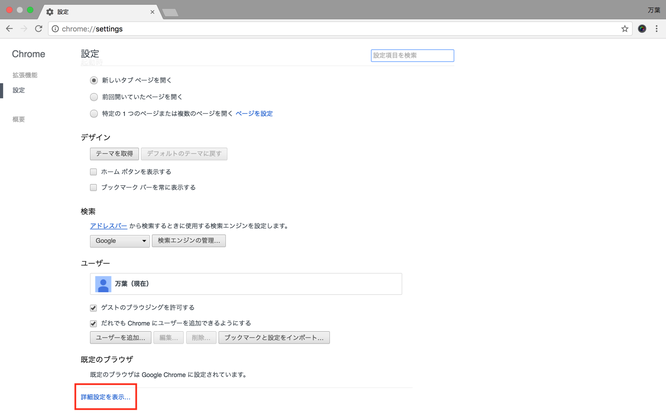
Task: Open the Chrome three-dot menu
Action: (x=657, y=29)
